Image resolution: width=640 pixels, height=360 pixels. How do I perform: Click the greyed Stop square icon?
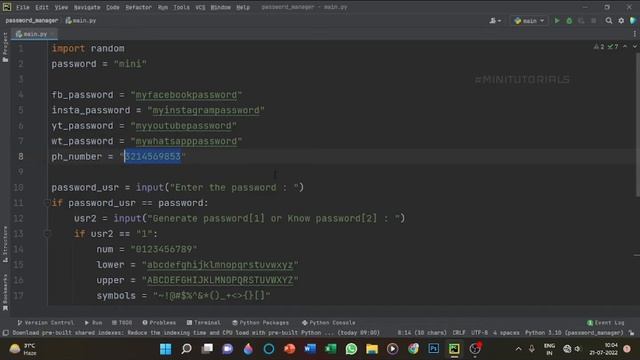pos(593,20)
